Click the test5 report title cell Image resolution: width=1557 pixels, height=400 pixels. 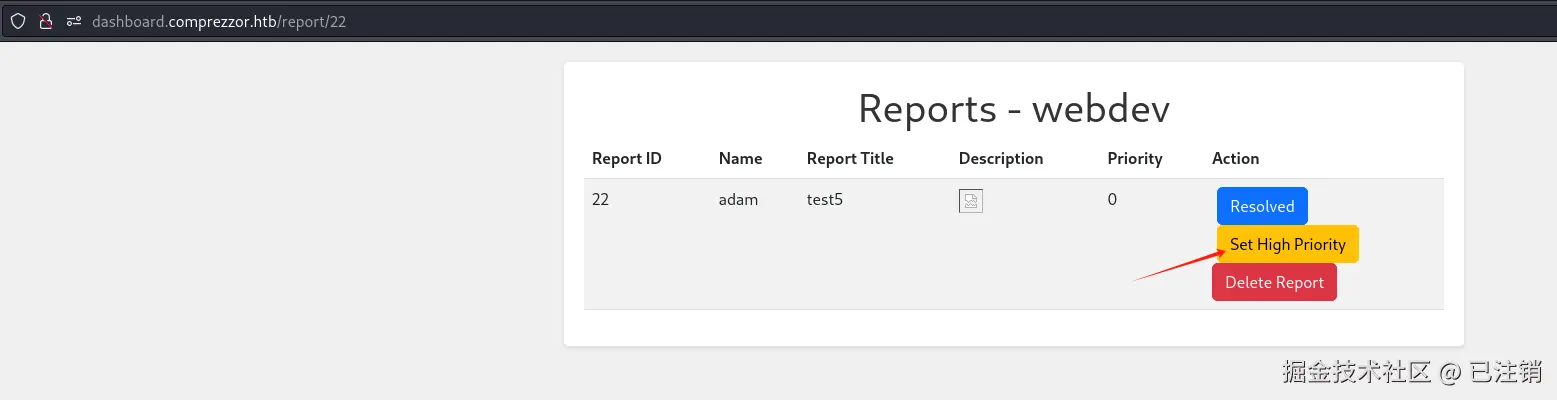(825, 199)
